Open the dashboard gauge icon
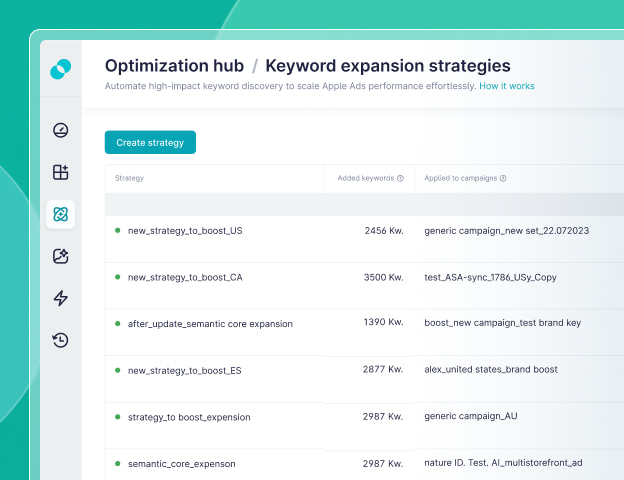Image resolution: width=624 pixels, height=480 pixels. click(60, 130)
